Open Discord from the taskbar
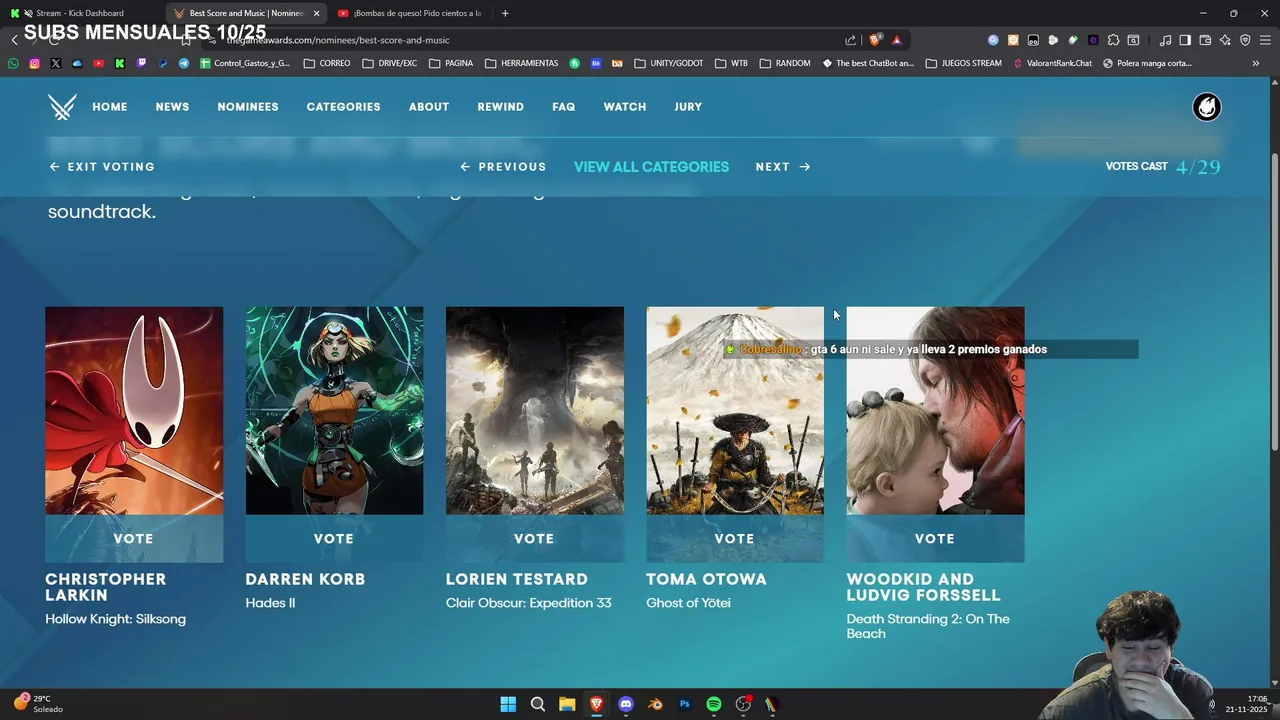 click(626, 704)
